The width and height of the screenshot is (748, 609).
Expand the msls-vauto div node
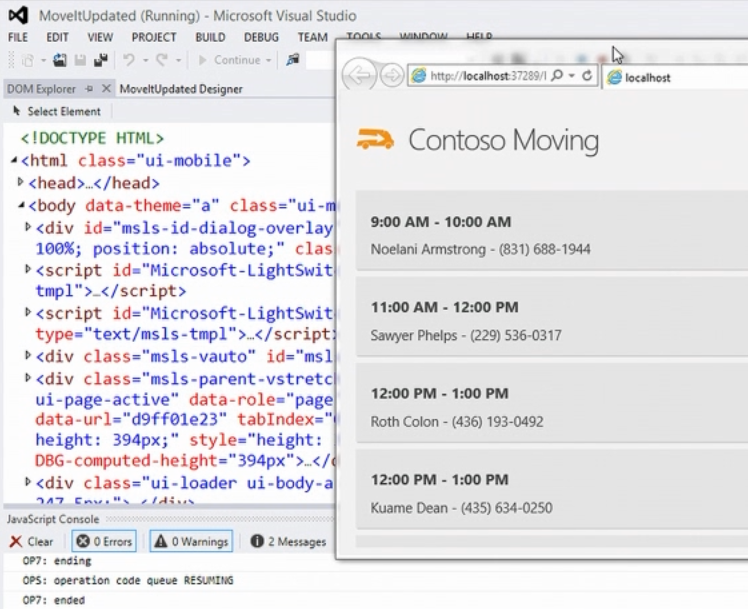(28, 355)
